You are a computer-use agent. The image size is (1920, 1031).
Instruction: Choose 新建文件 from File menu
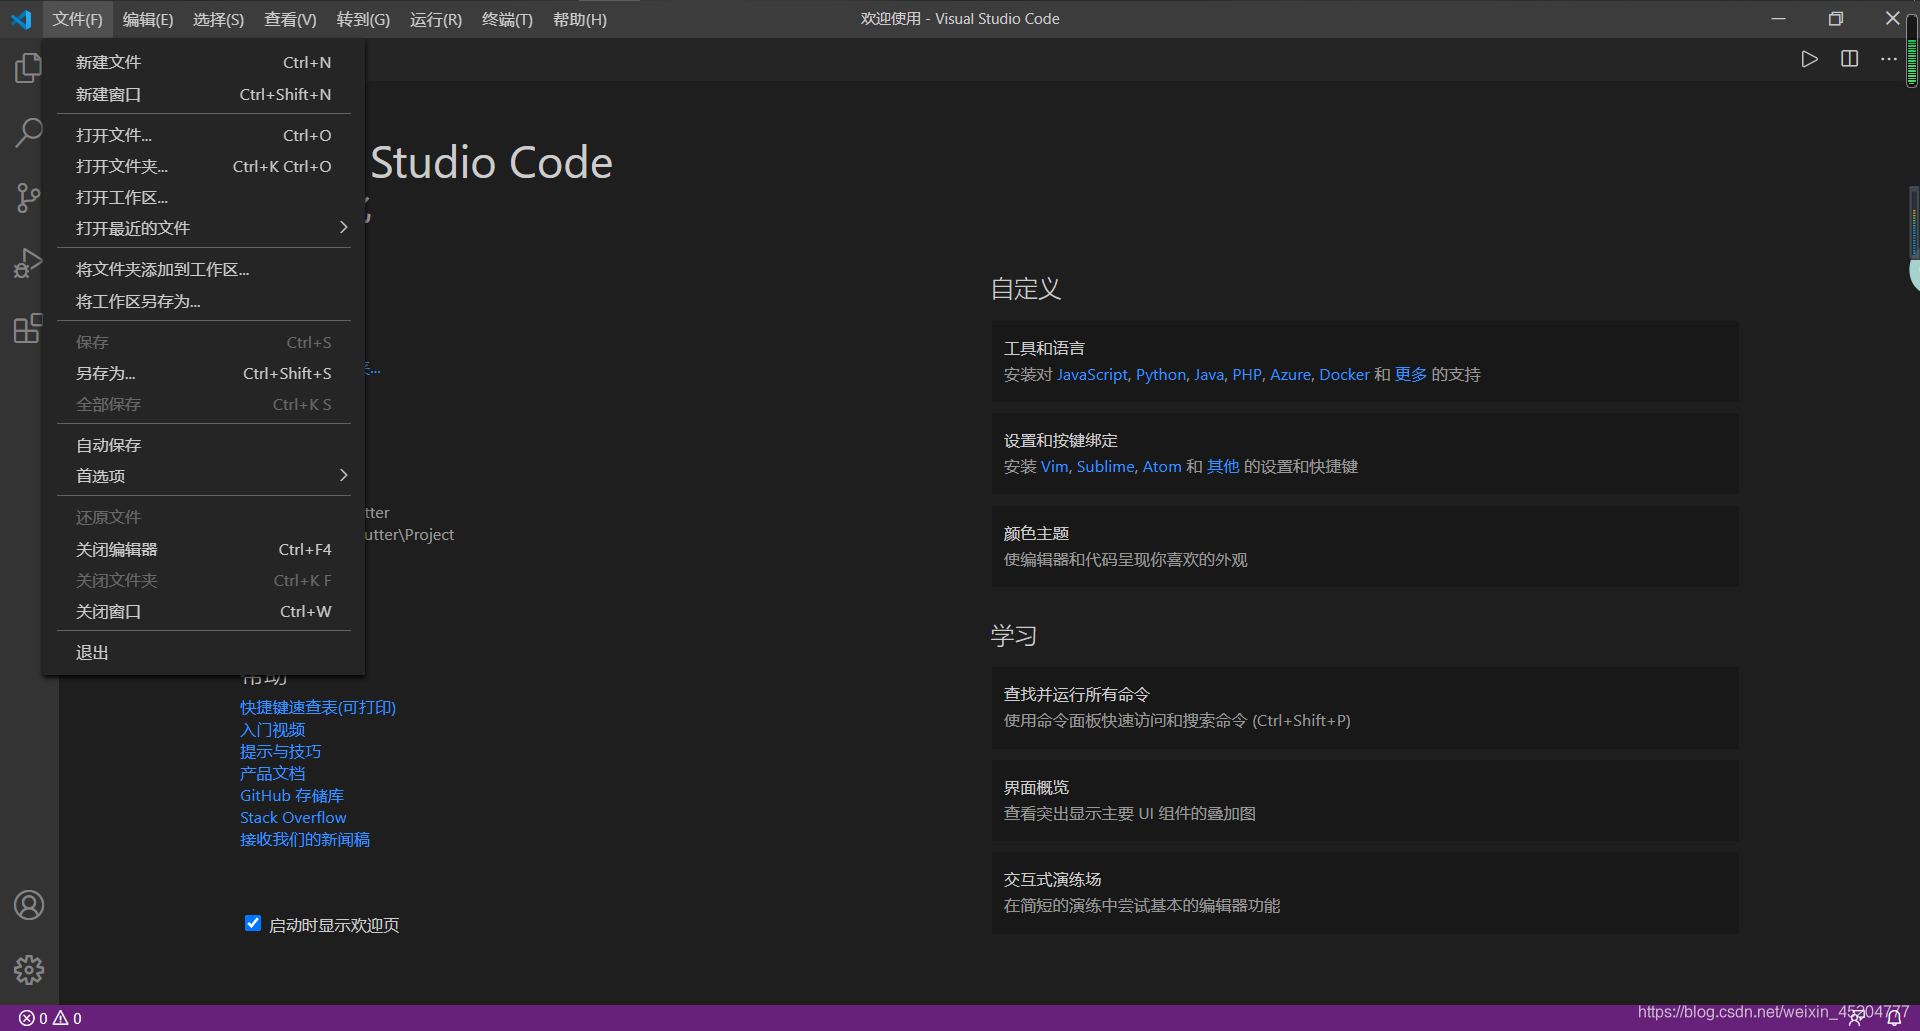point(204,62)
